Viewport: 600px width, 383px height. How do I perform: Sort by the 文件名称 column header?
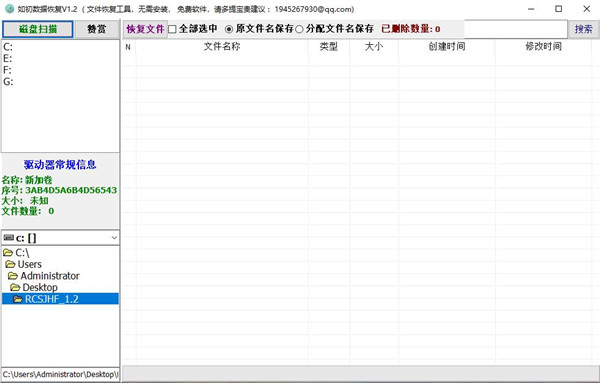click(x=222, y=47)
